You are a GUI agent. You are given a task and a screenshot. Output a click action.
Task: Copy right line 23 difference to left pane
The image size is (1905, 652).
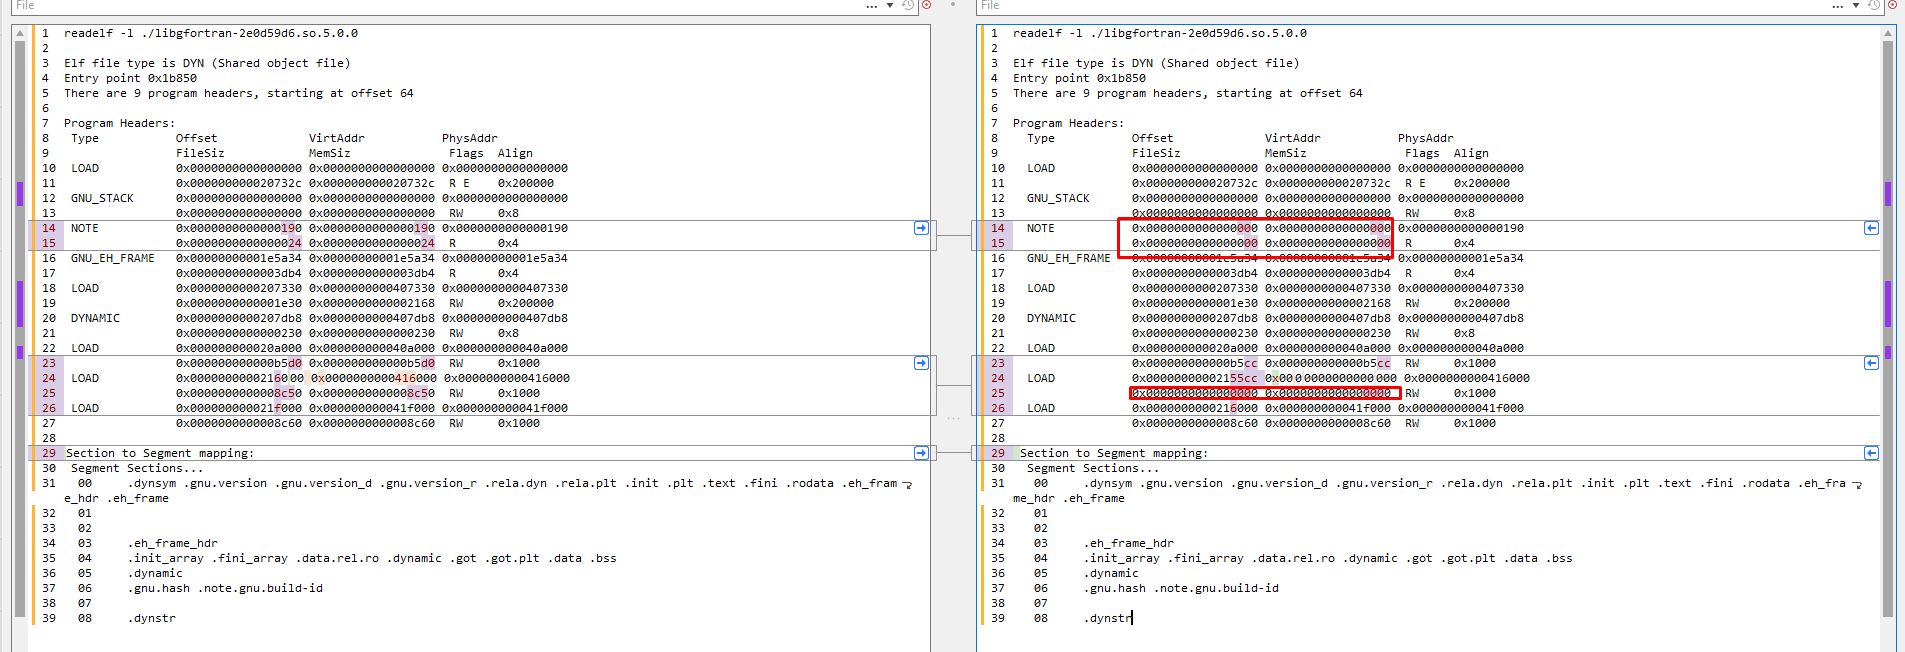tap(1871, 363)
